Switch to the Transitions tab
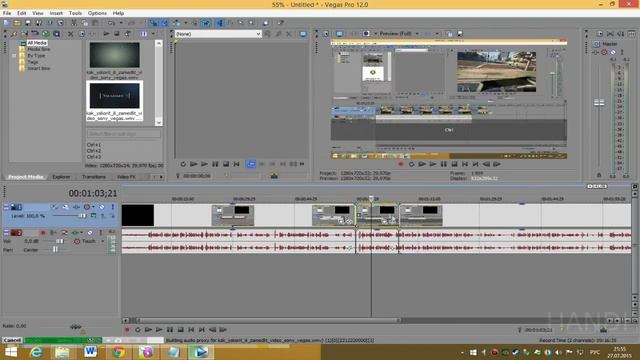The image size is (640, 360). pyautogui.click(x=94, y=177)
